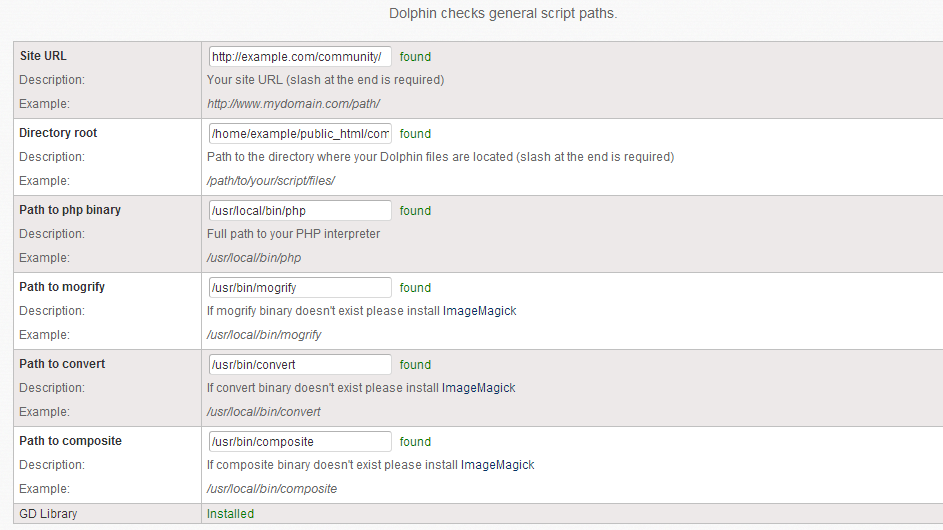Click the "found" status beside Site URL

(x=415, y=57)
